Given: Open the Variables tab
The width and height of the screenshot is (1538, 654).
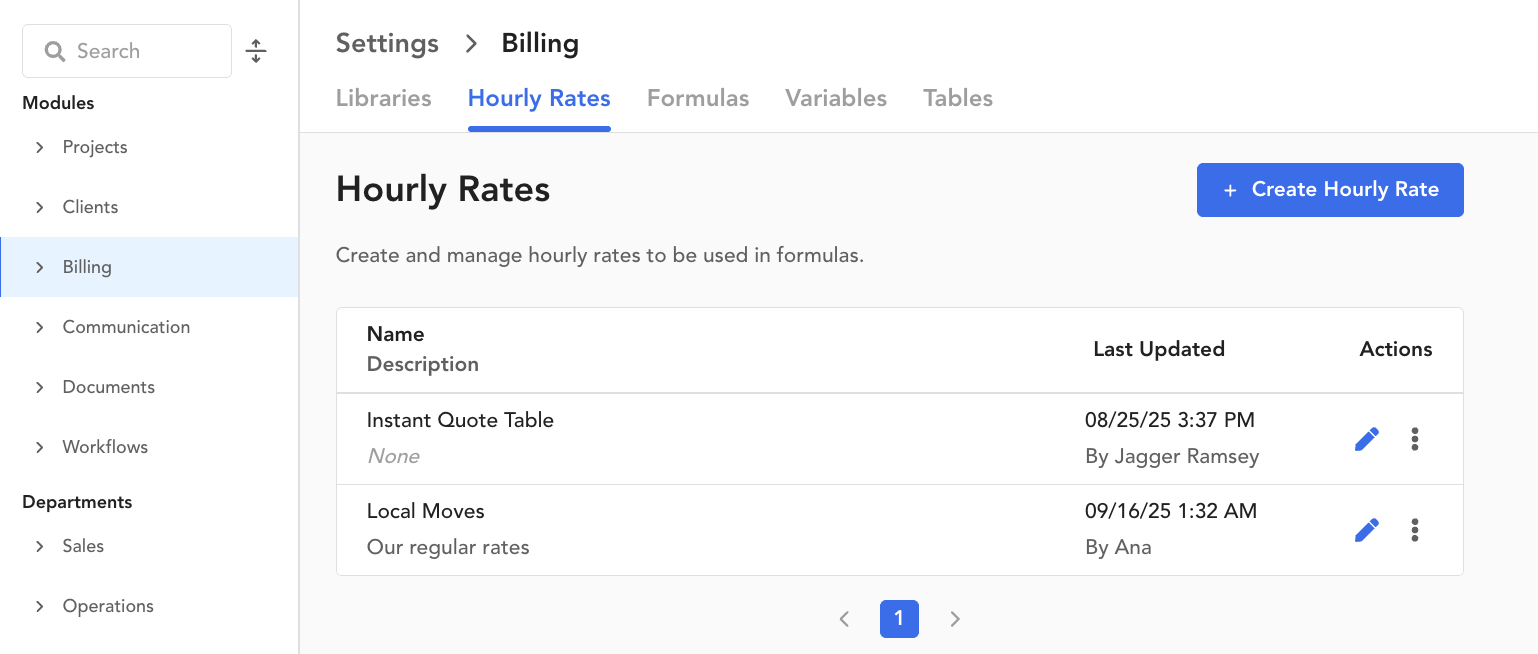Looking at the screenshot, I should tap(835, 98).
